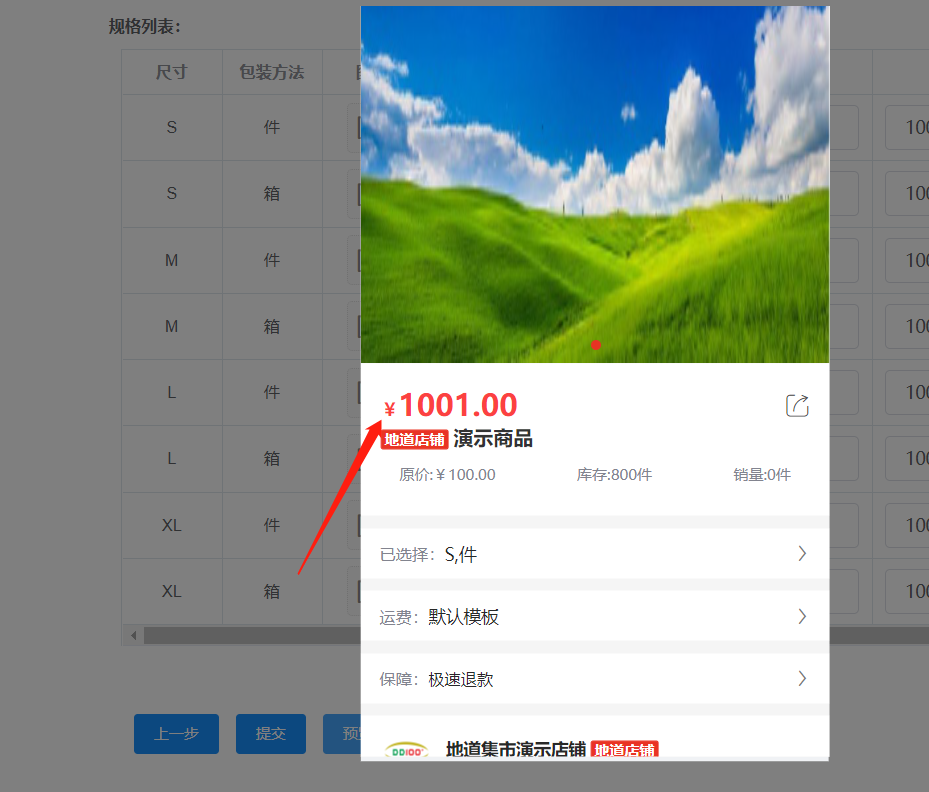Click the 包装方法 column header
This screenshot has width=929, height=792.
pyautogui.click(x=271, y=73)
